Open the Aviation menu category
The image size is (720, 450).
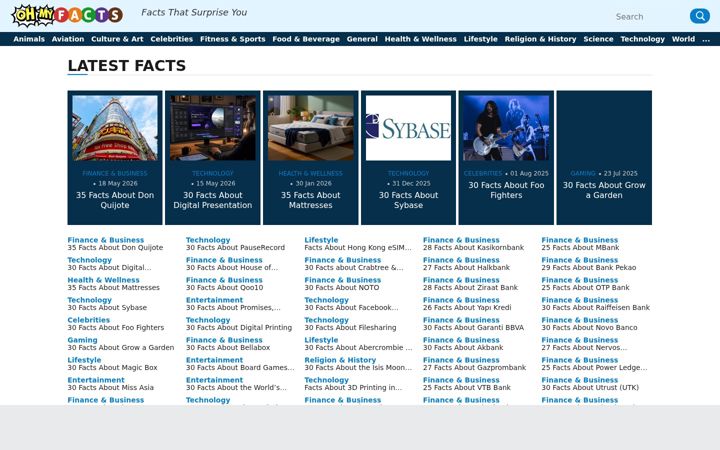point(68,39)
